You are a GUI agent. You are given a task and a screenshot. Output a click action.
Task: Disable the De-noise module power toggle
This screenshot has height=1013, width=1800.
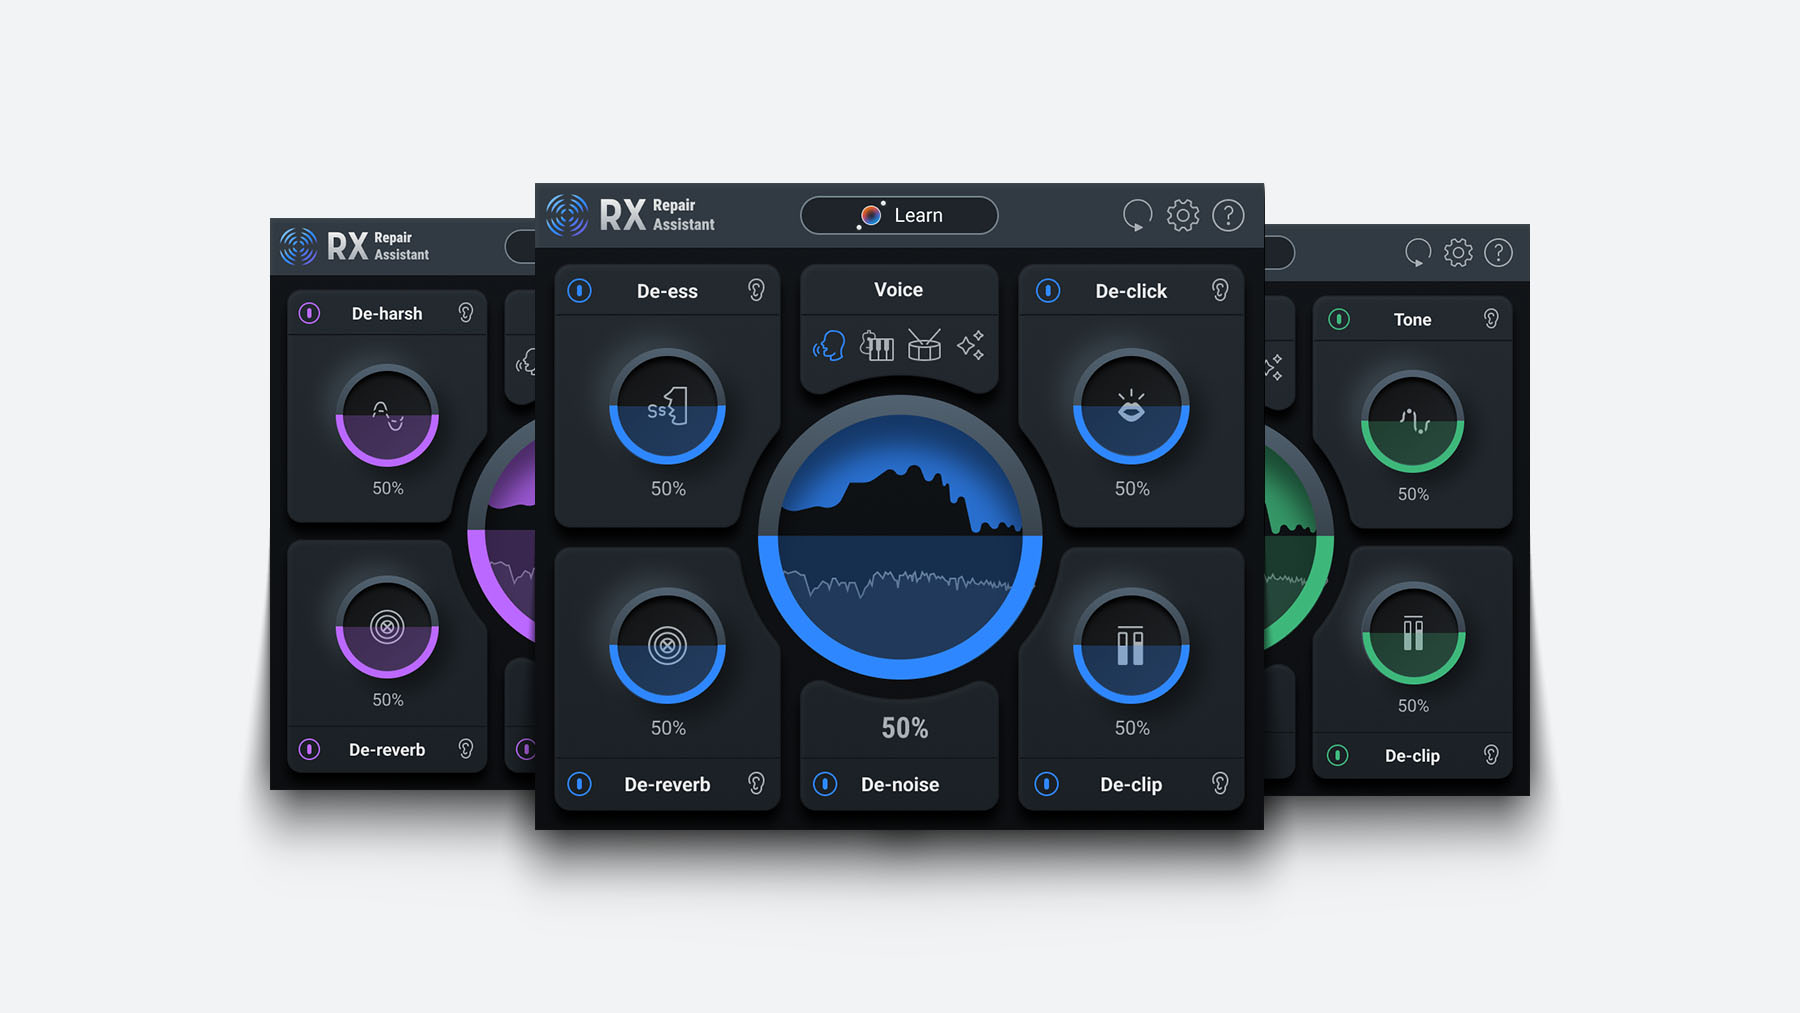point(824,784)
